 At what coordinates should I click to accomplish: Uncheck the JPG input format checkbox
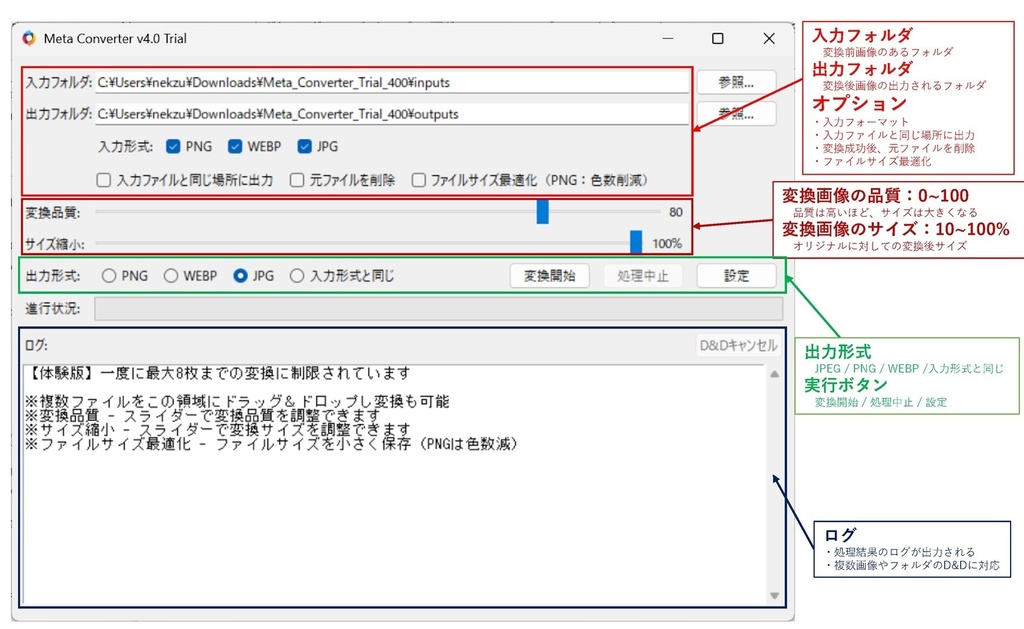point(304,146)
